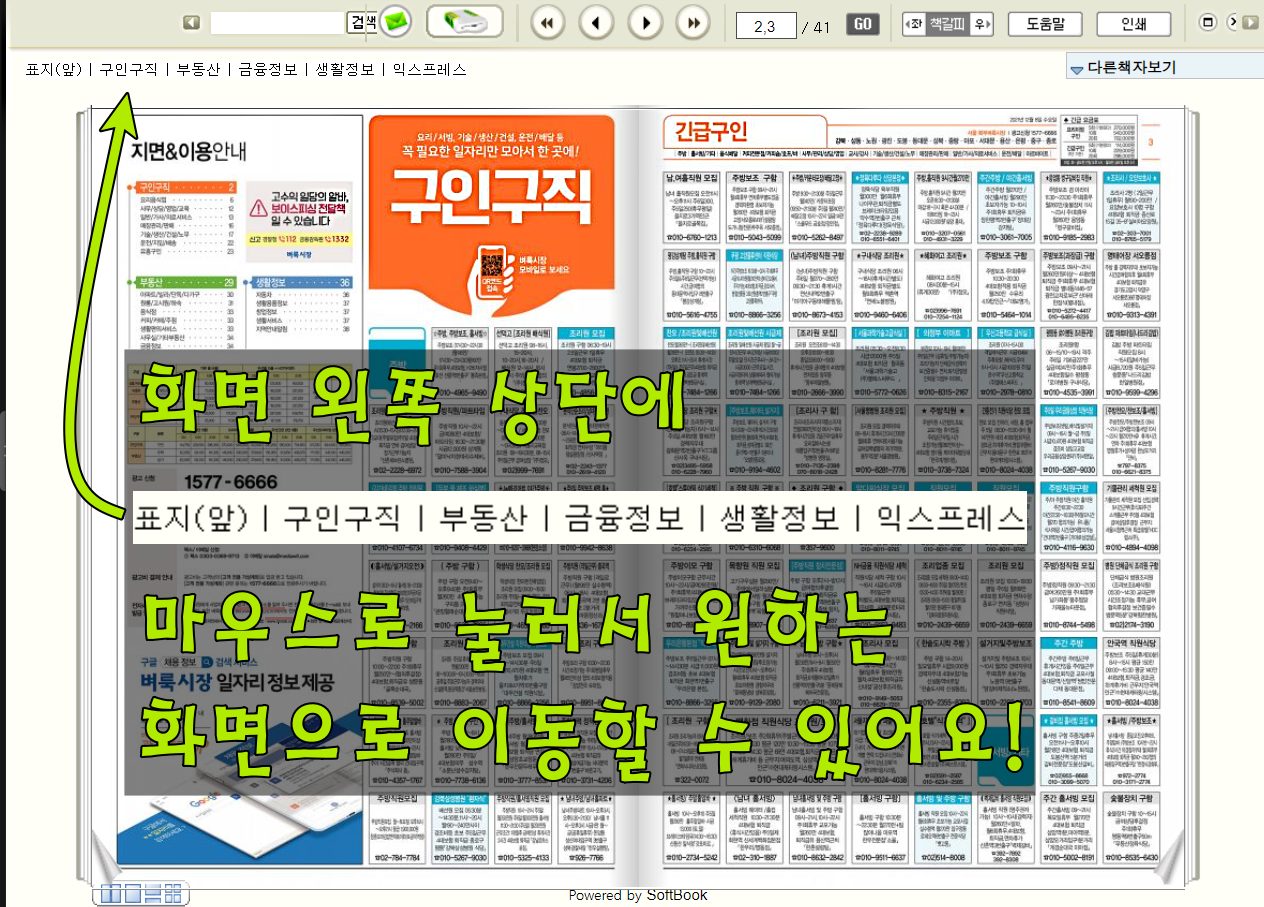
Task: Click the far-right toolbar scroll arrow
Action: pos(1252,22)
